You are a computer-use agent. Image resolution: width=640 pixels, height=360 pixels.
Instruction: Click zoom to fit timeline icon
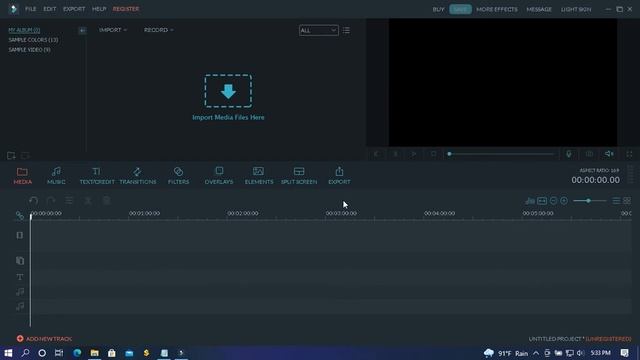pyautogui.click(x=542, y=201)
